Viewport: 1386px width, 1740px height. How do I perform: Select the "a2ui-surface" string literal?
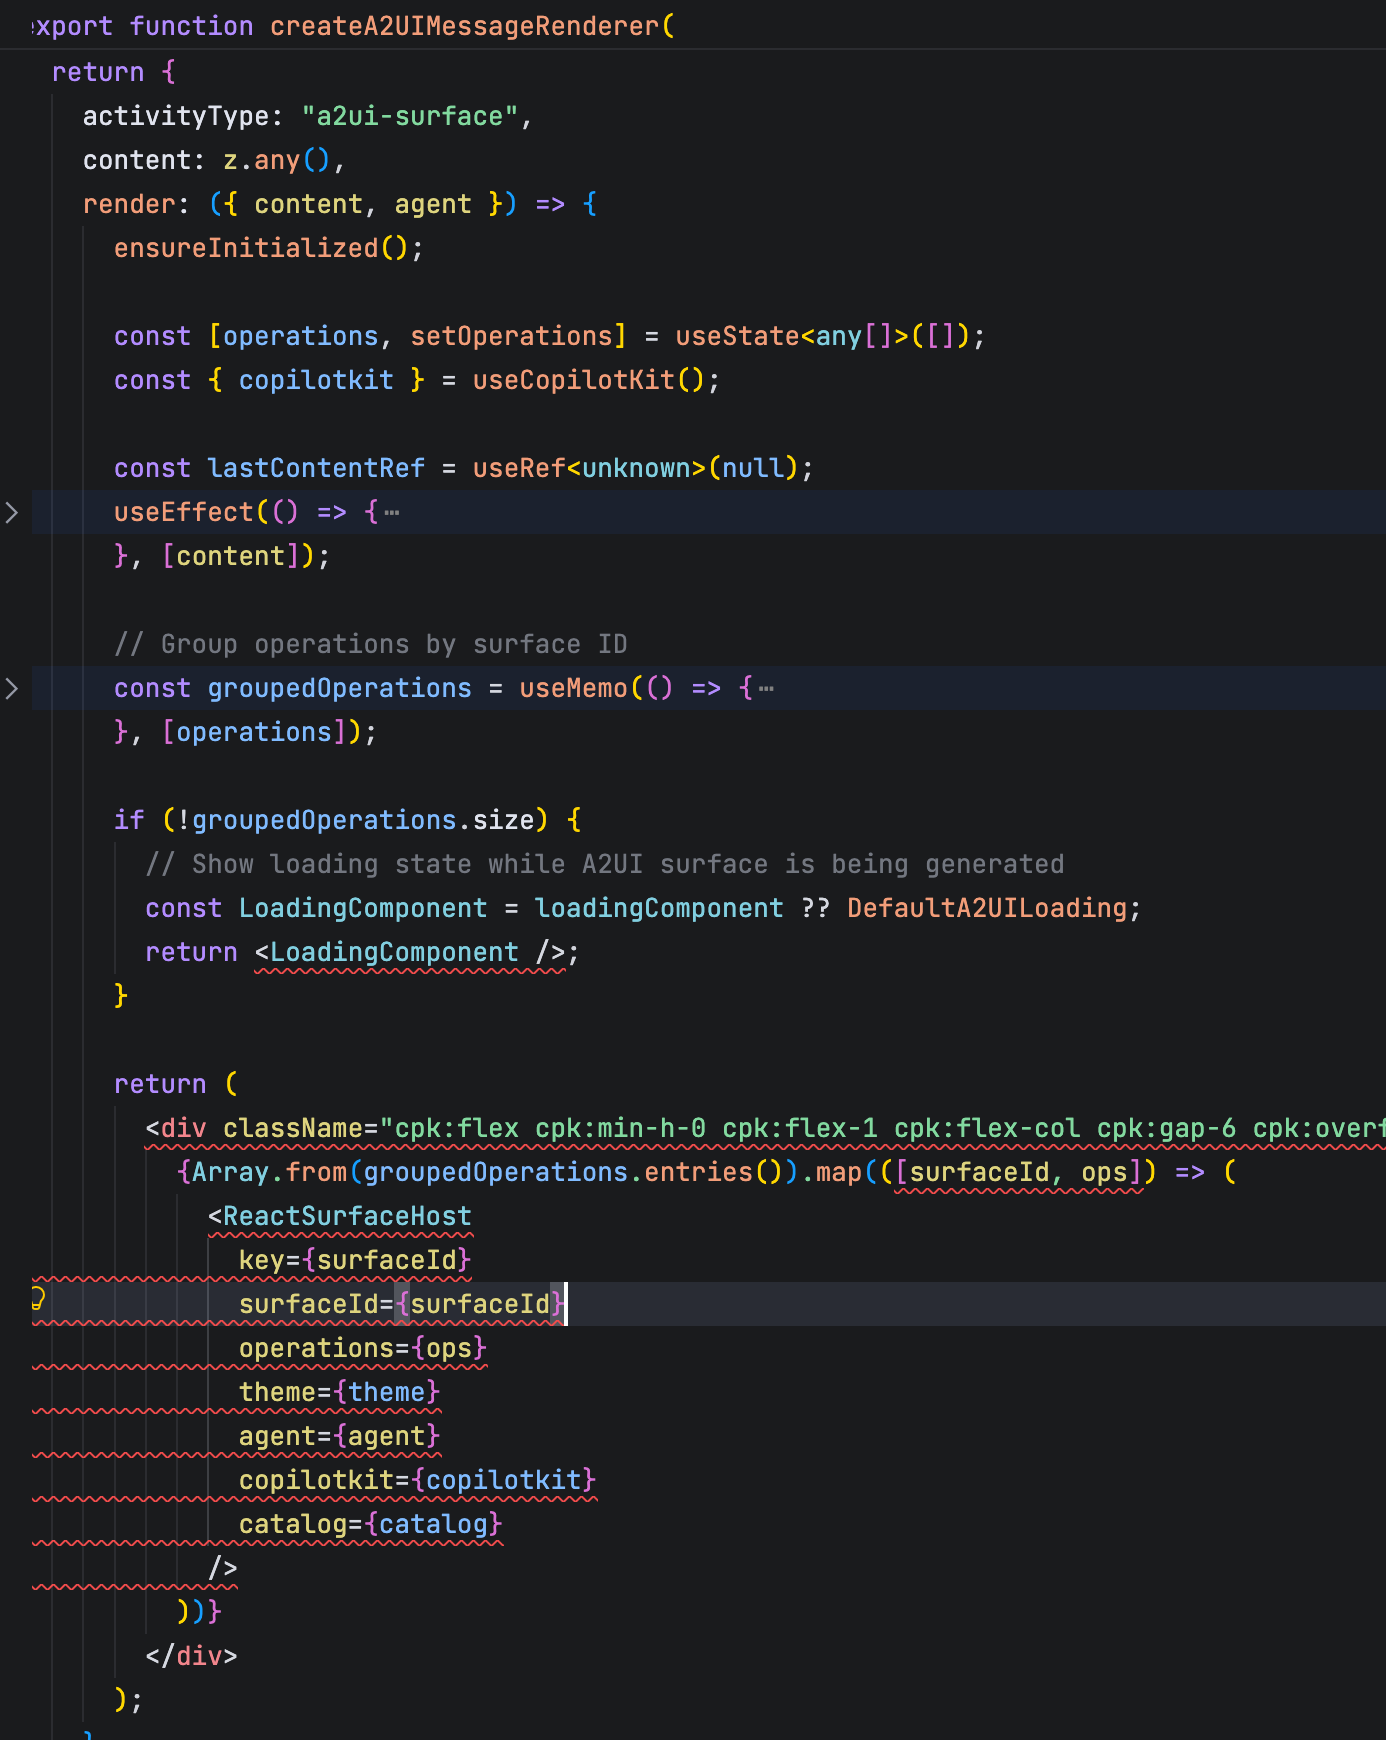pyautogui.click(x=410, y=117)
